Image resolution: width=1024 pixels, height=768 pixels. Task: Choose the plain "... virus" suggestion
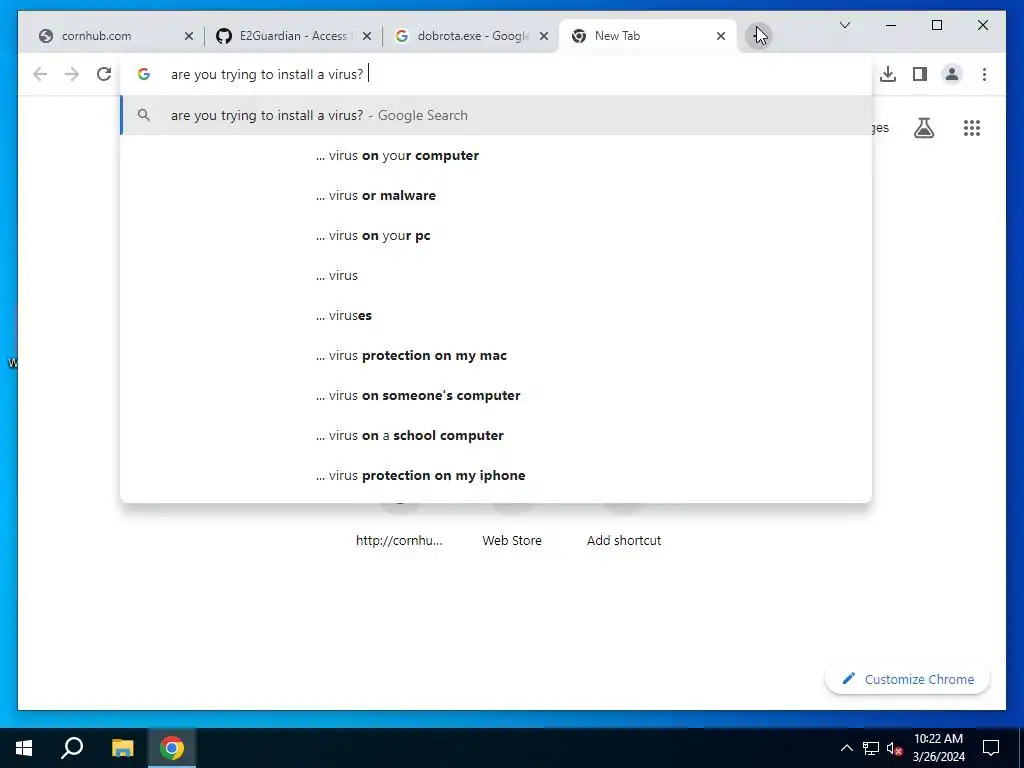[496, 276]
